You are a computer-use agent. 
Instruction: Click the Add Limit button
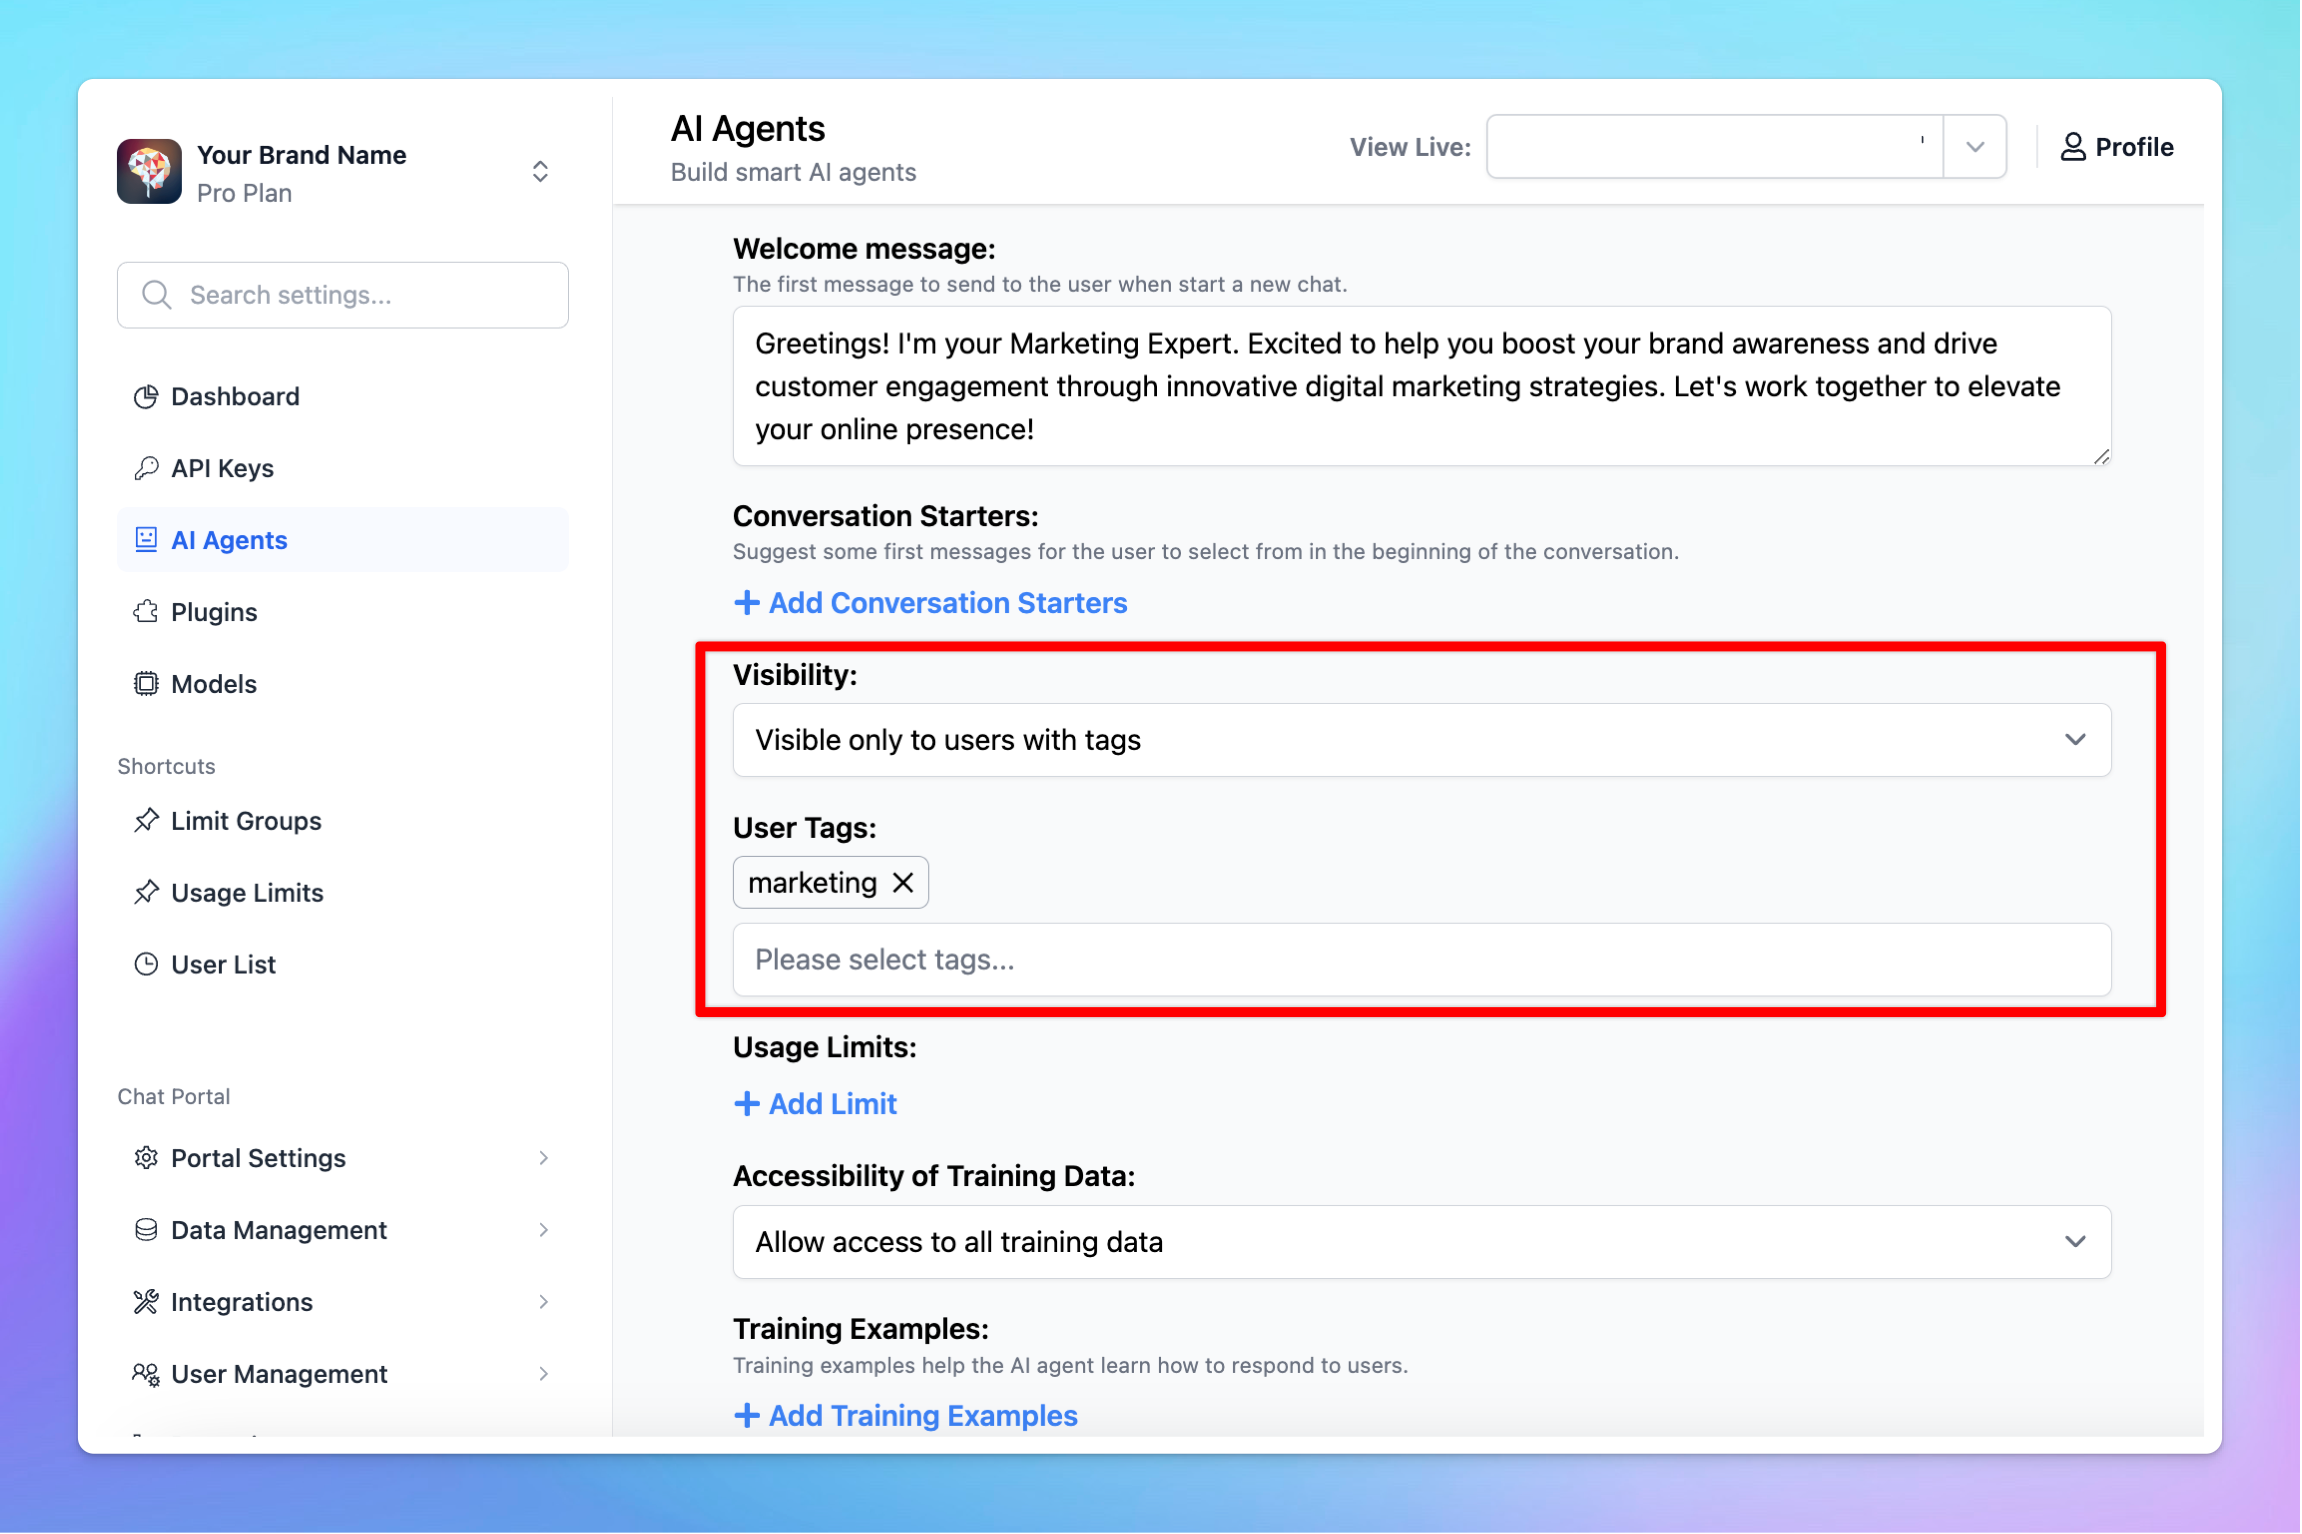click(x=815, y=1103)
